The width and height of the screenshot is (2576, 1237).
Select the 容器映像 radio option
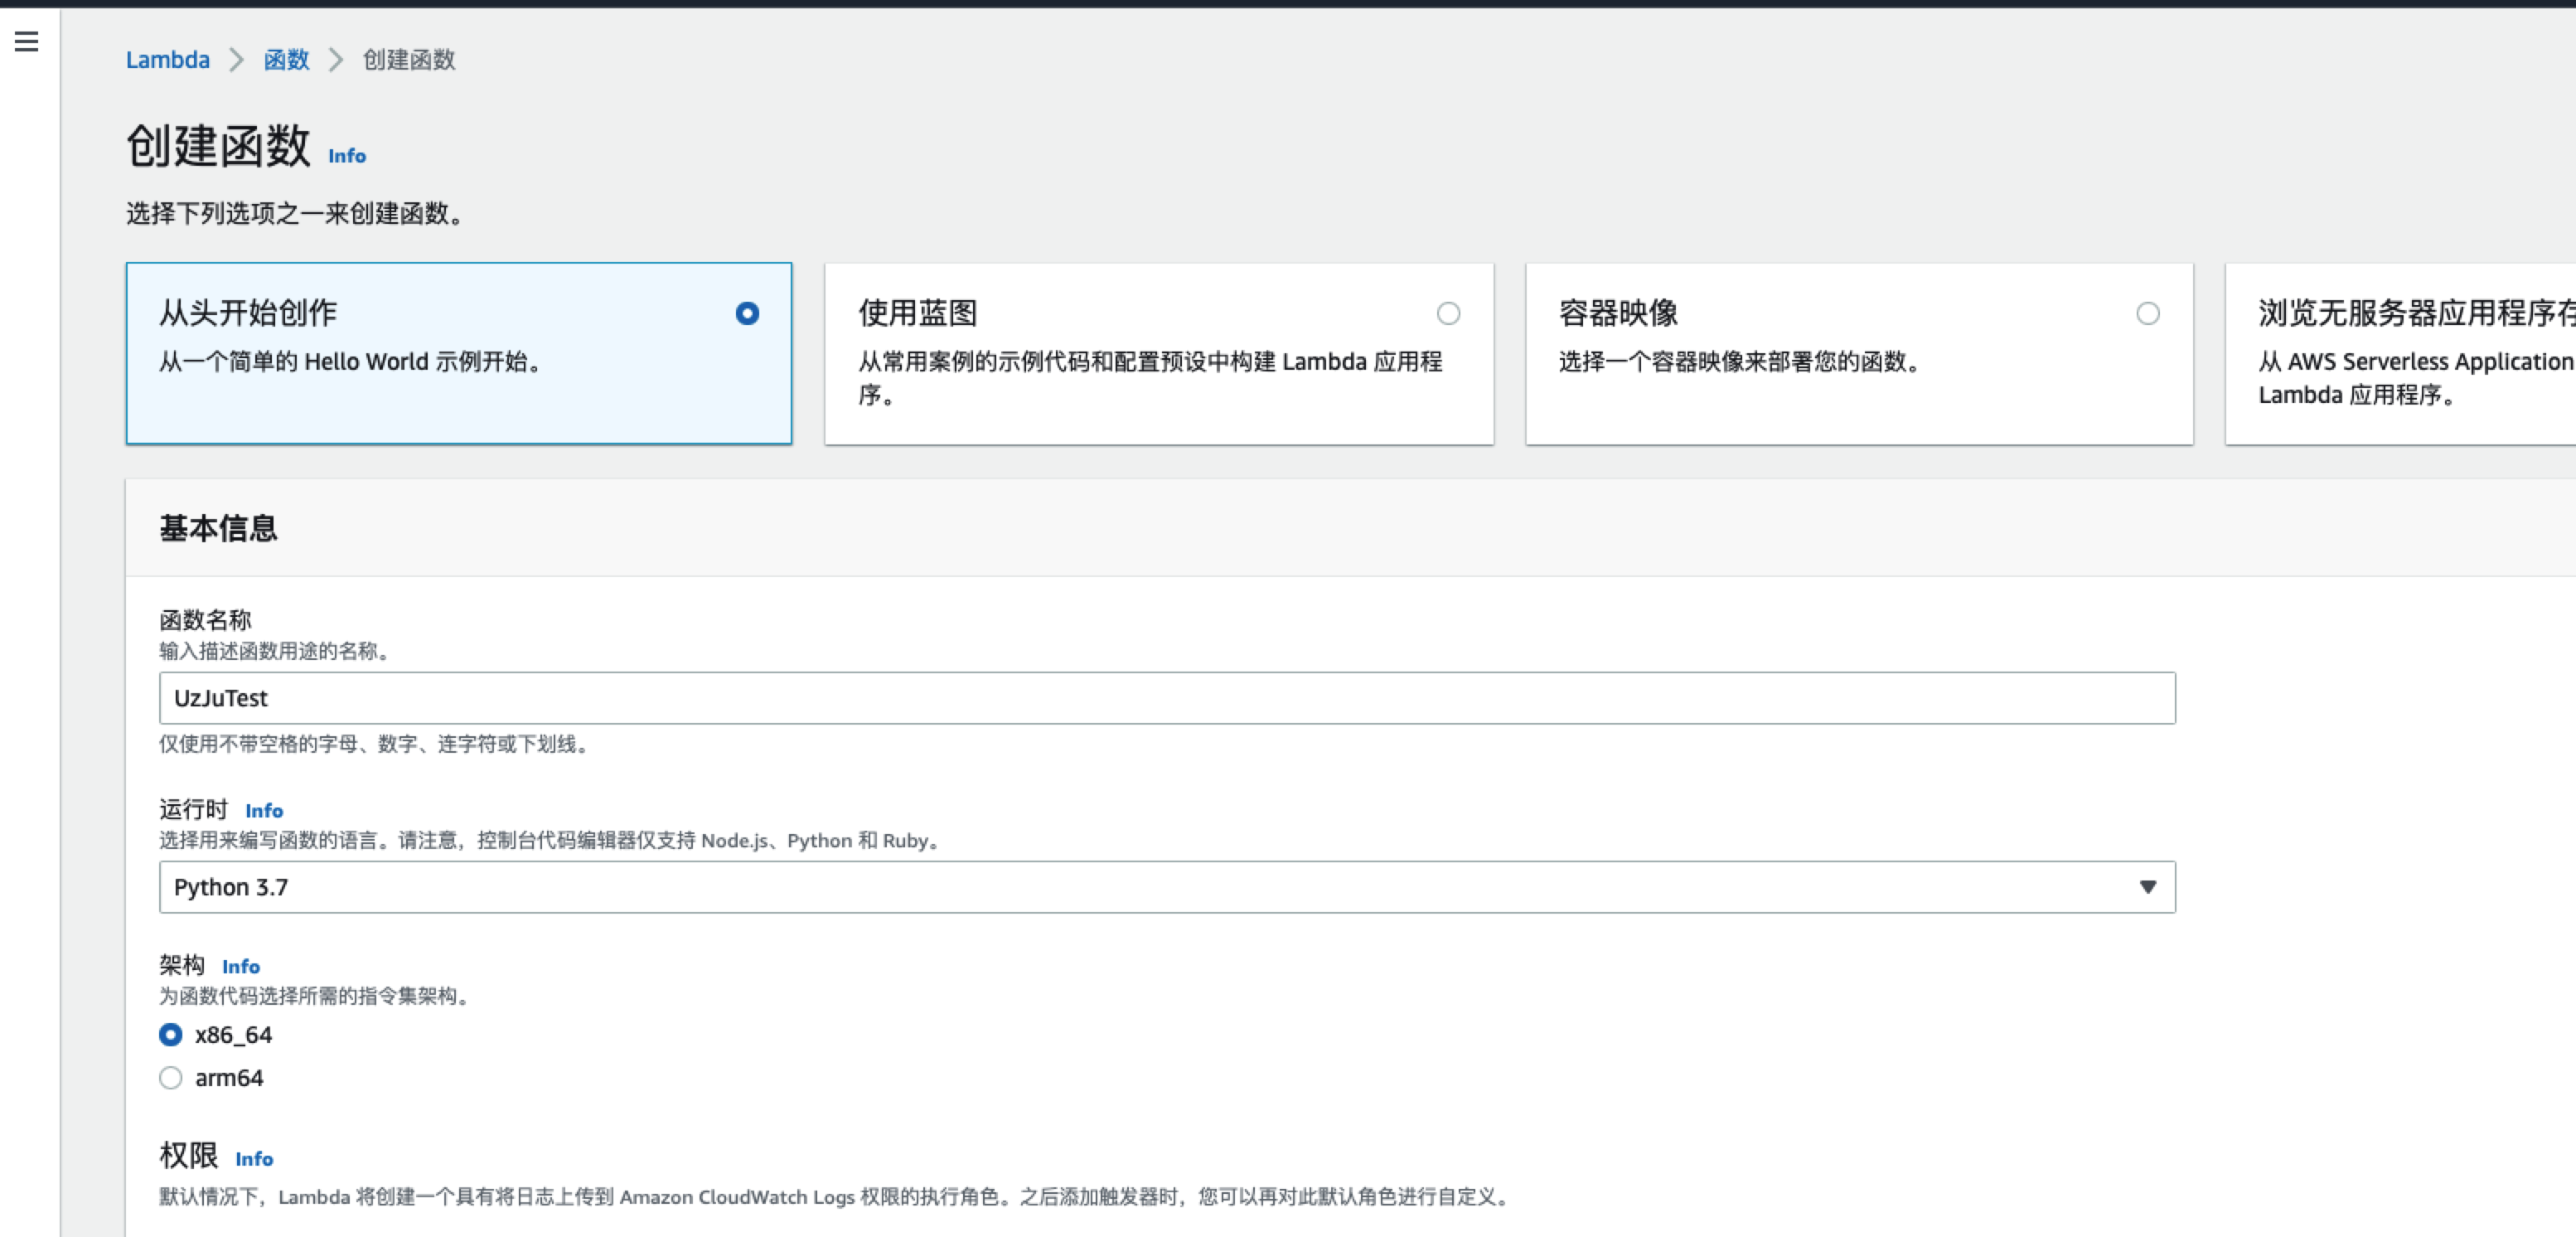(x=2147, y=314)
